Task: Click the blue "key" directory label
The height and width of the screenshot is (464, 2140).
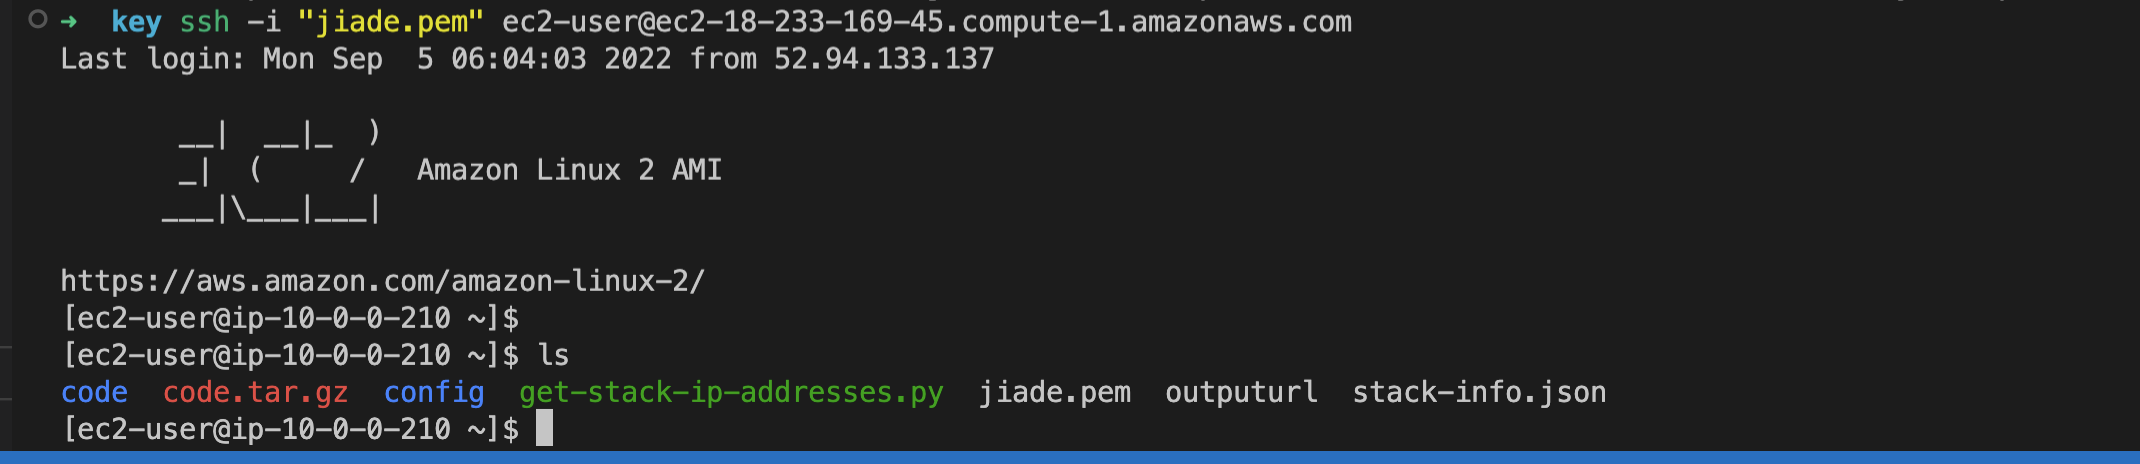Action: (x=136, y=22)
